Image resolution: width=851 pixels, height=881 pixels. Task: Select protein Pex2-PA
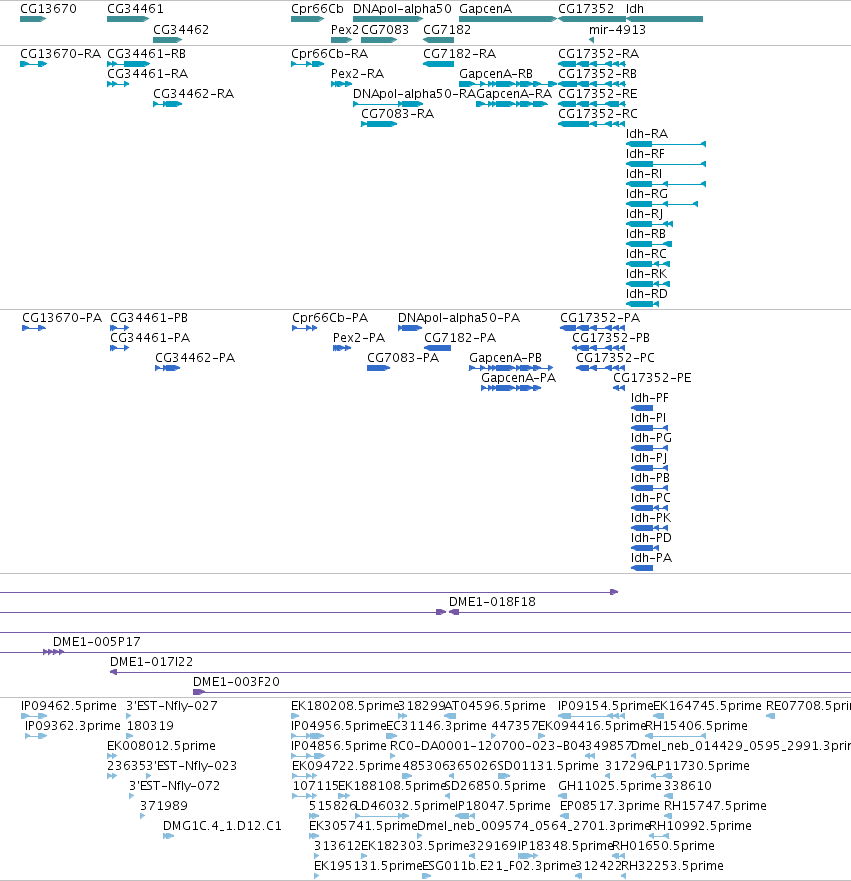coord(342,348)
